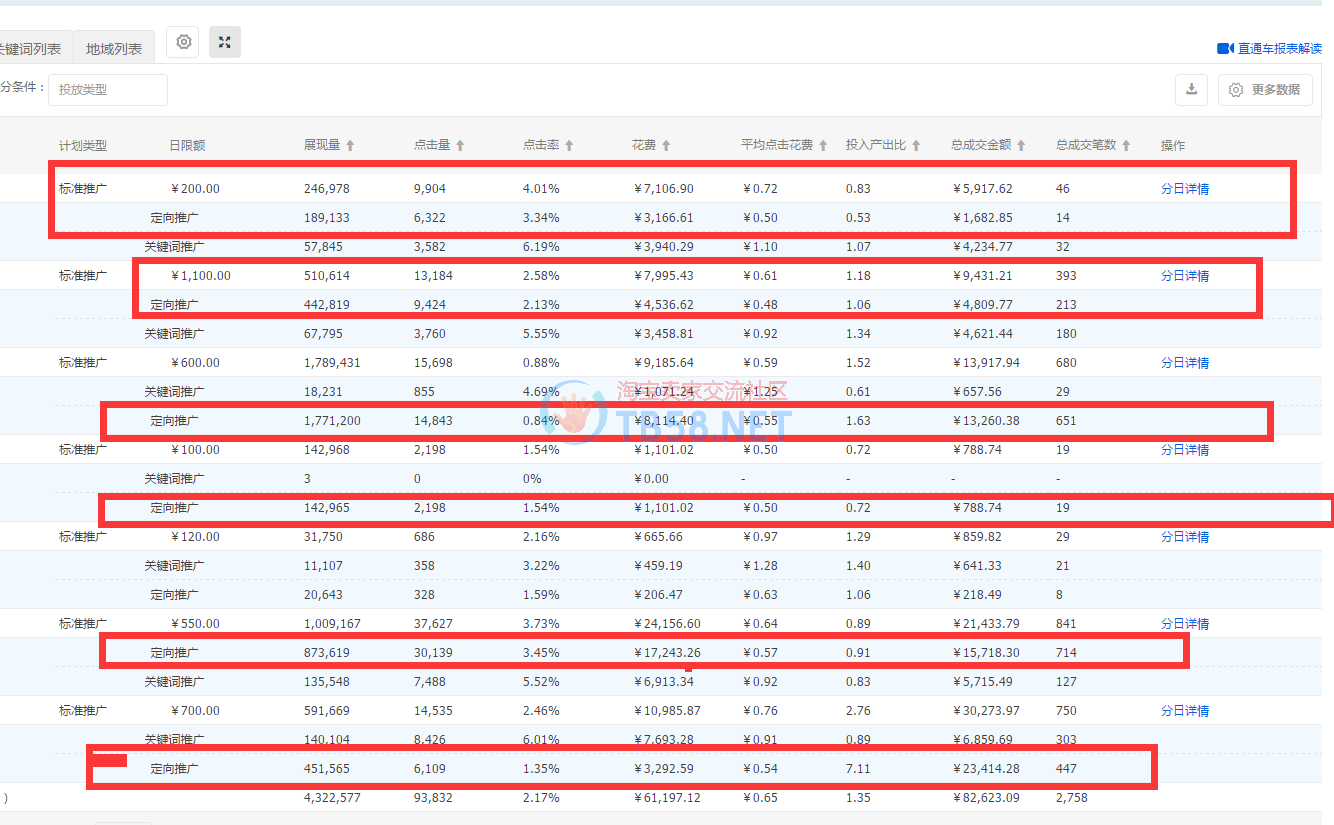Open 分日详情 for the ¥550.00 plan
The width and height of the screenshot is (1334, 825).
1185,624
